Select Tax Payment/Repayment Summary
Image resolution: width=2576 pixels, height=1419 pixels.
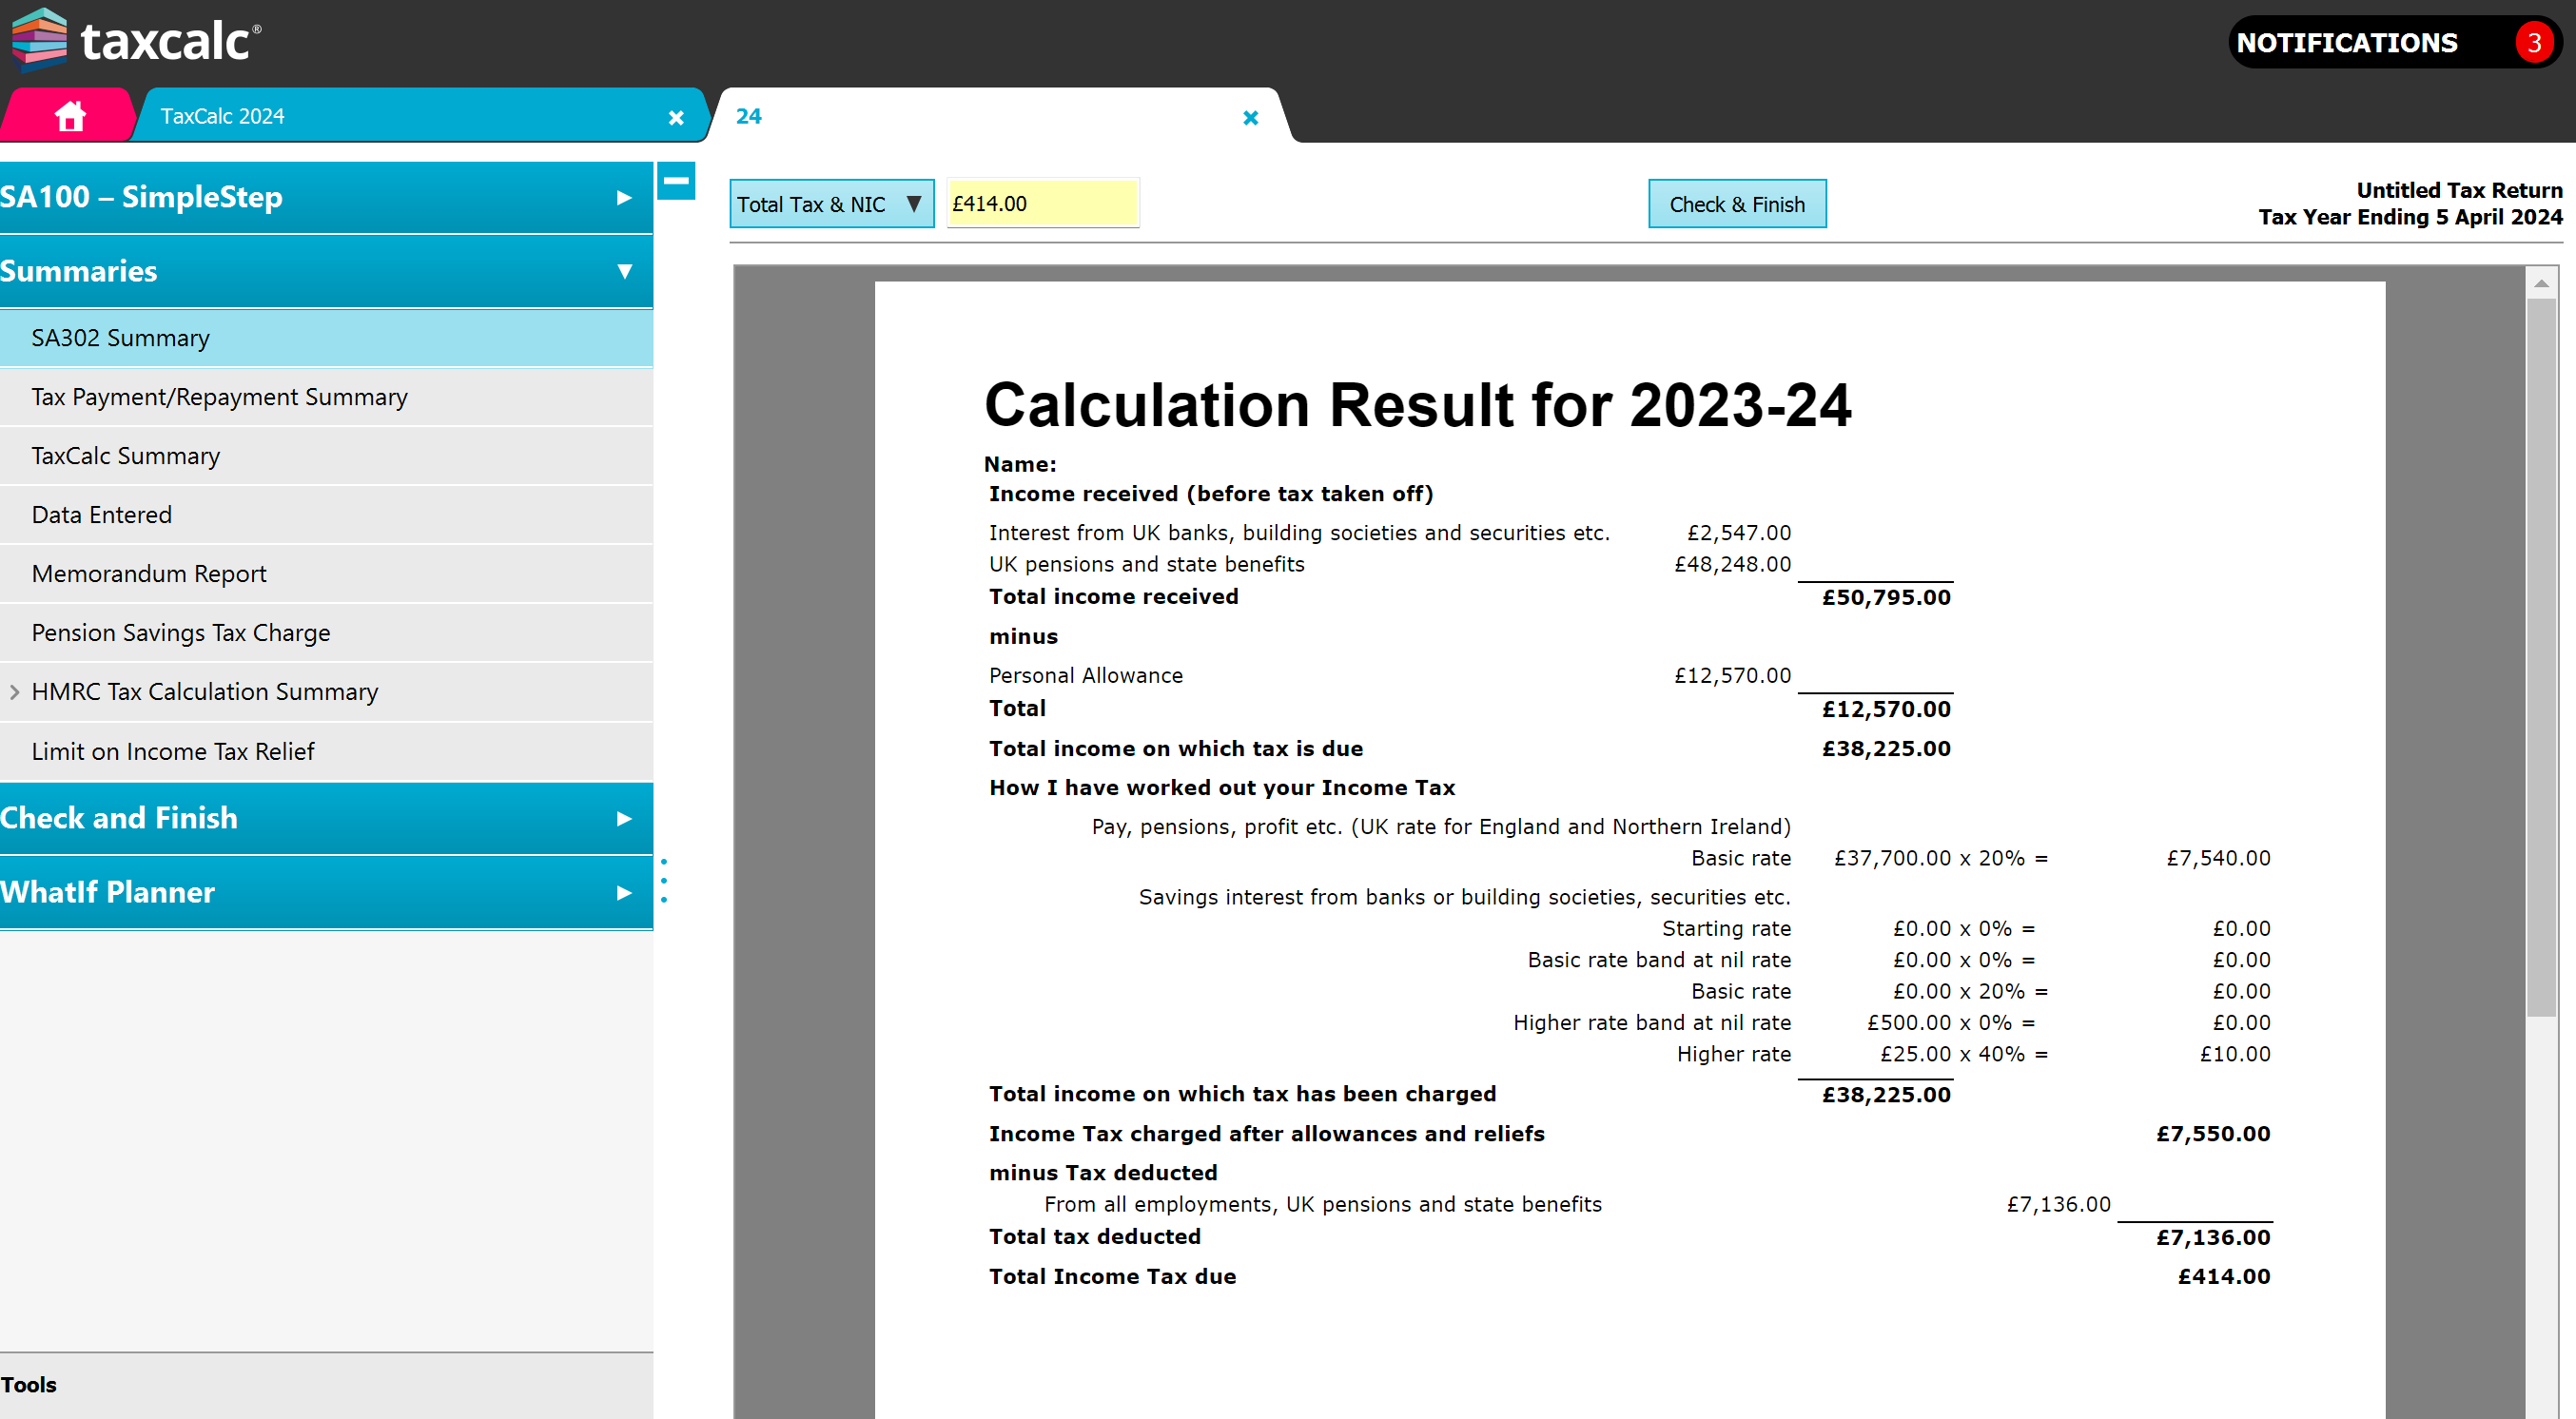(219, 397)
